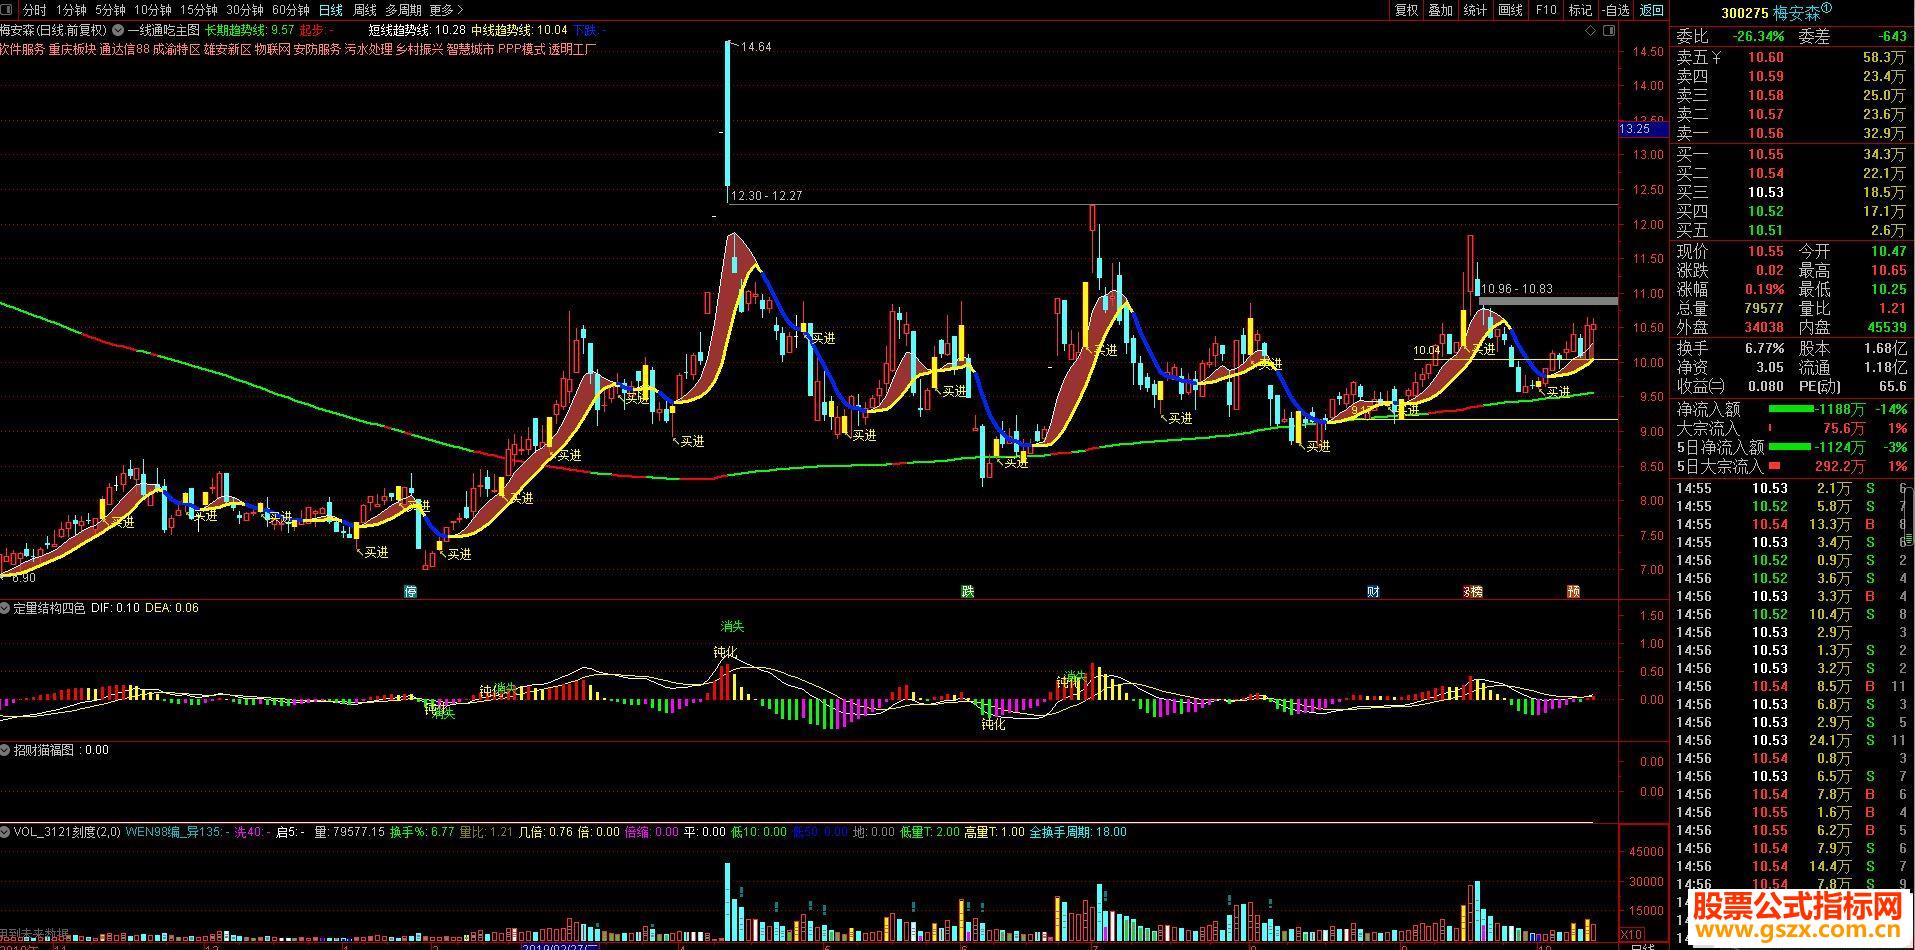Select the 10分钟 period tab
Image resolution: width=1915 pixels, height=950 pixels.
tap(153, 10)
